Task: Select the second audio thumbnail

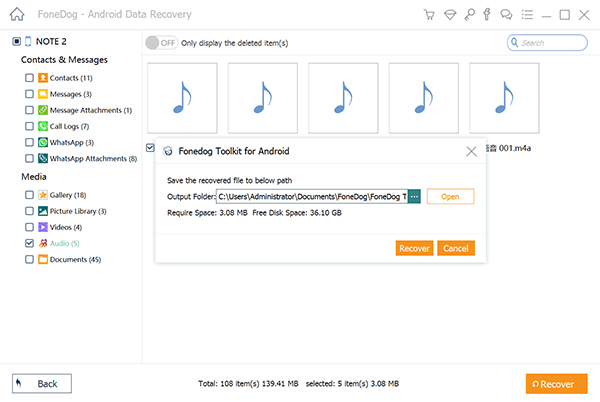Action: tap(263, 98)
